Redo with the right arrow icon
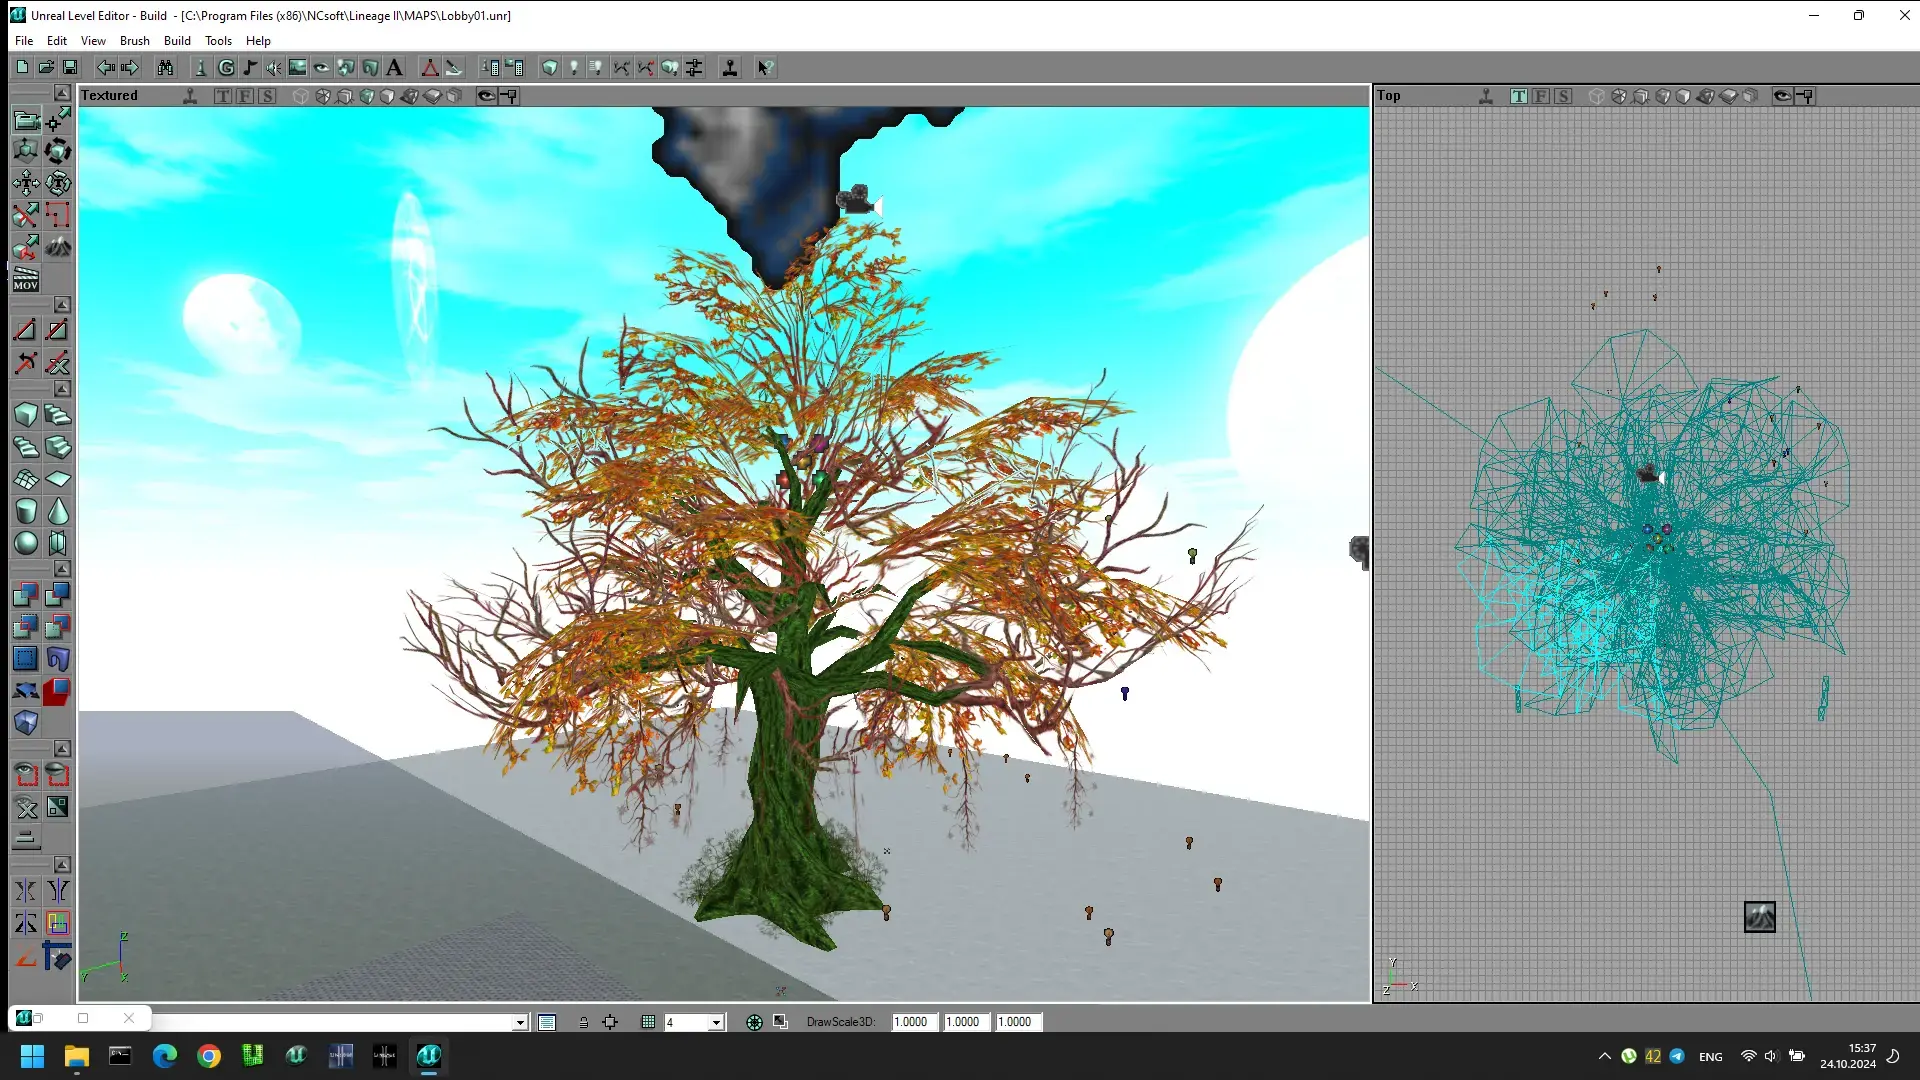 [129, 67]
